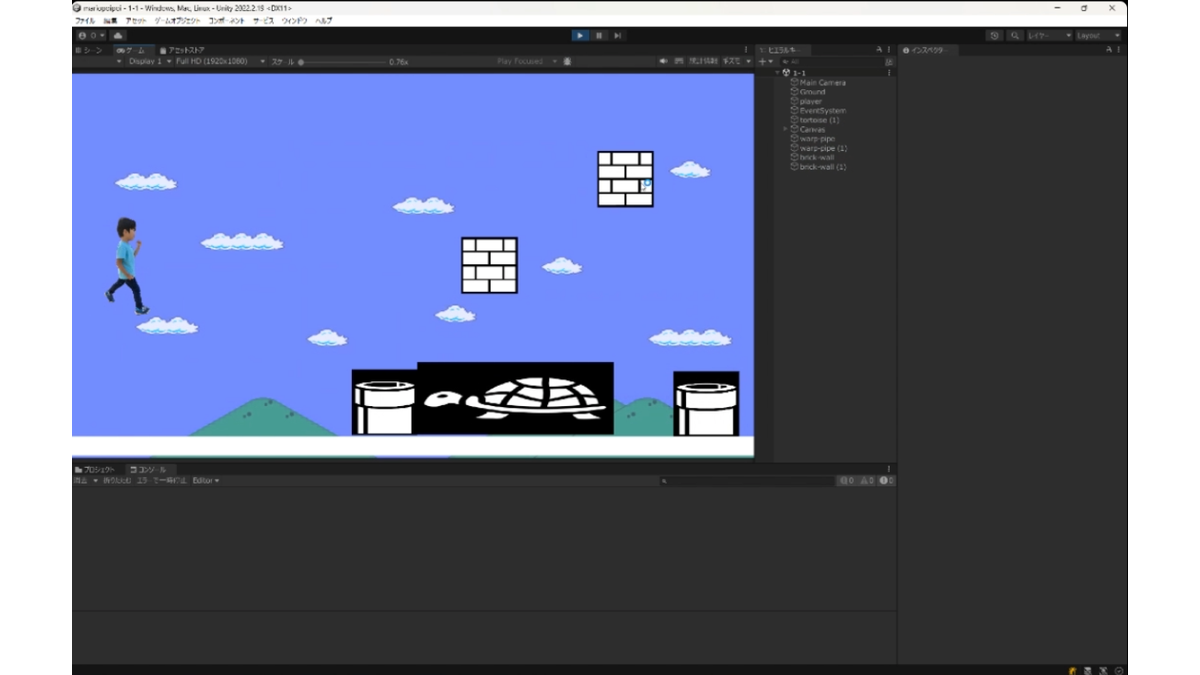The image size is (1200, 675).
Task: Select tortoise (1) in the Hierarchy
Action: tap(820, 120)
